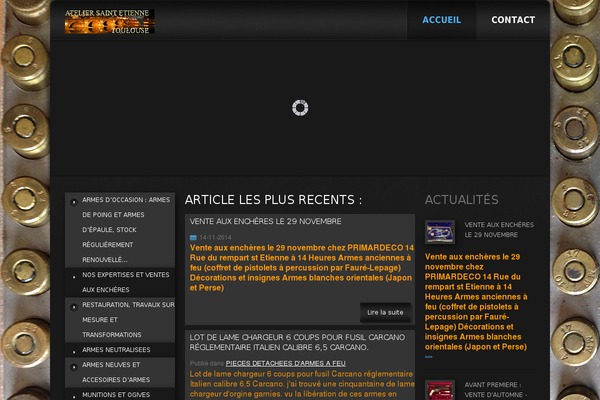
Task: Click arrow bullet beside Restauration
Action: [74, 307]
